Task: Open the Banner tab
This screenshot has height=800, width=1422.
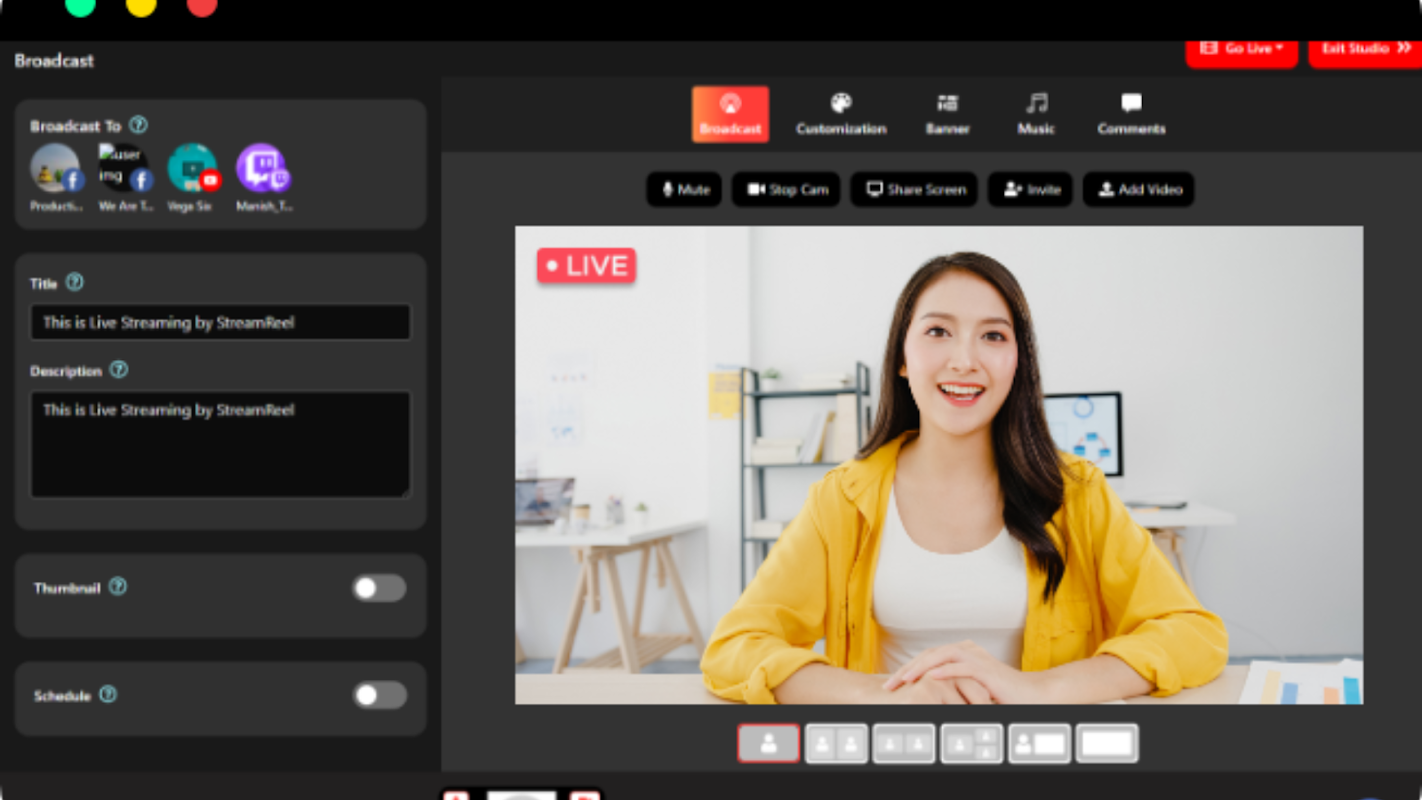Action: pyautogui.click(x=947, y=114)
